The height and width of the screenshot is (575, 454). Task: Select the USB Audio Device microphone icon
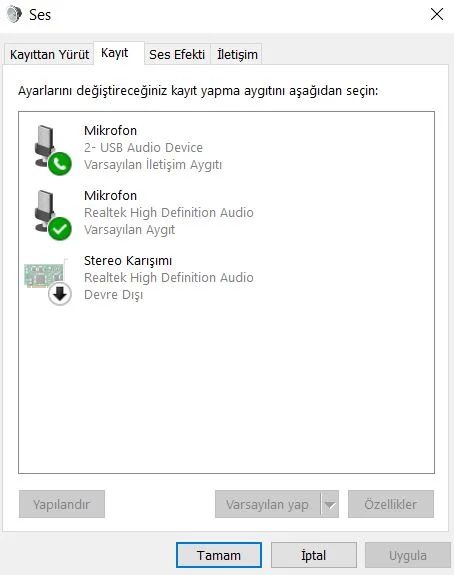(52, 150)
